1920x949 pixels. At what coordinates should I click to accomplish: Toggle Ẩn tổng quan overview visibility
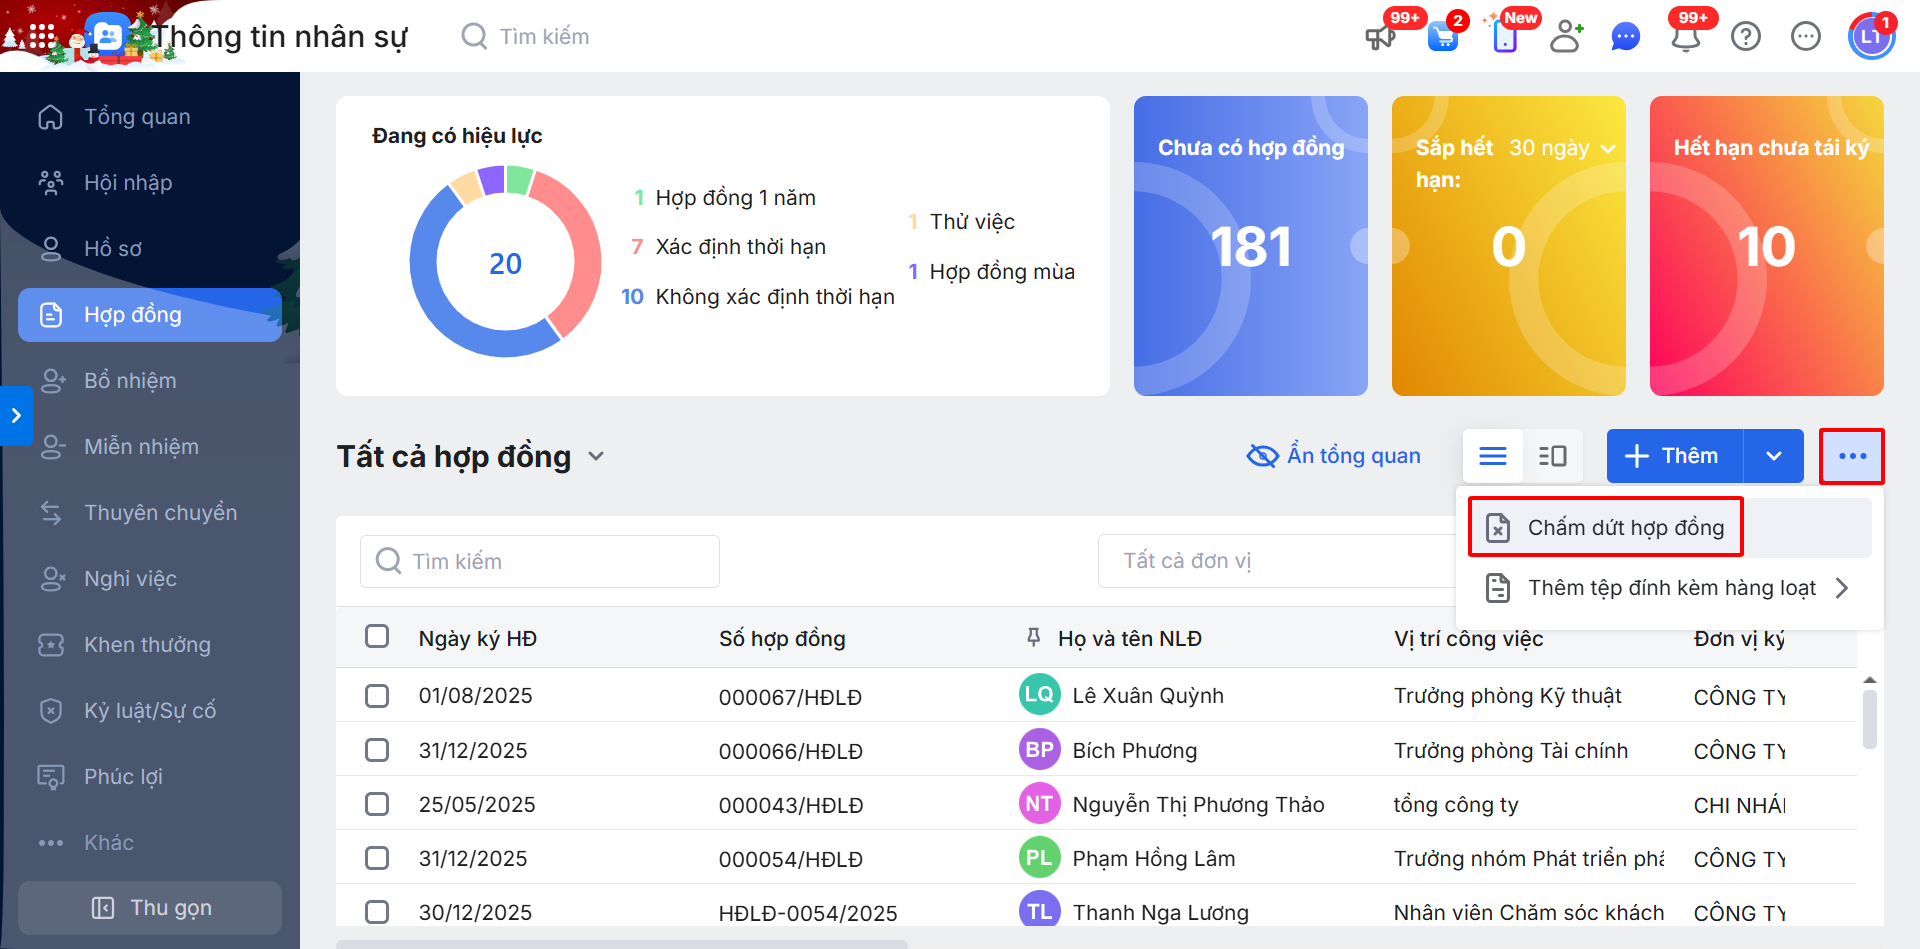click(x=1334, y=456)
